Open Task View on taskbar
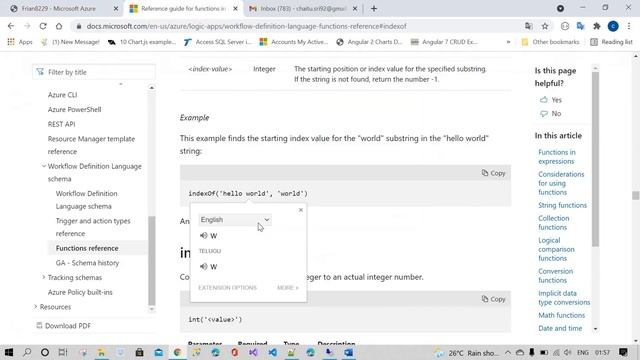This screenshot has height=360, width=640. [62, 352]
